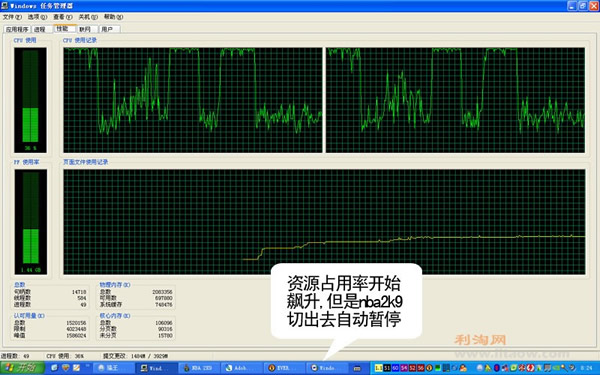
Task: Click the 可用数 value under 物理内存
Action: pyautogui.click(x=163, y=298)
